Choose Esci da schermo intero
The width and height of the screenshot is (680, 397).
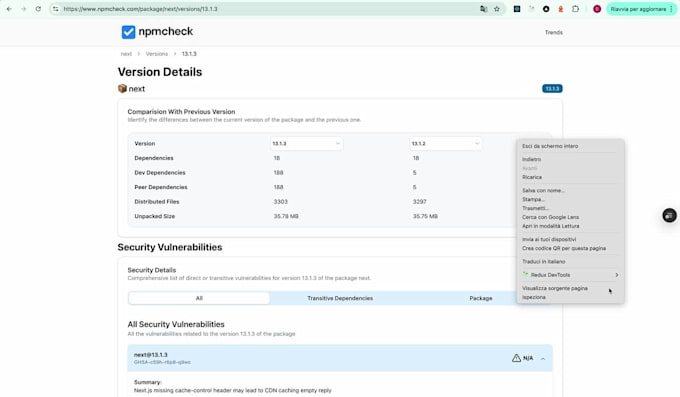pyautogui.click(x=550, y=146)
